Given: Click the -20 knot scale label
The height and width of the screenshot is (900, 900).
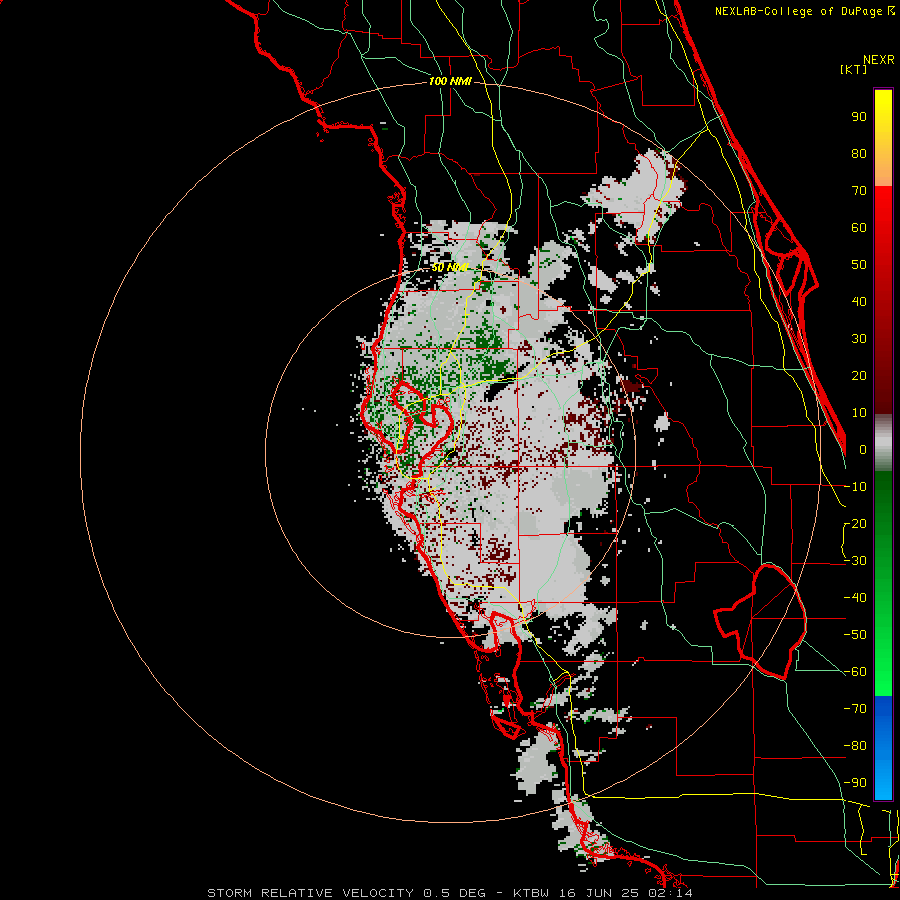Looking at the screenshot, I should point(856,523).
